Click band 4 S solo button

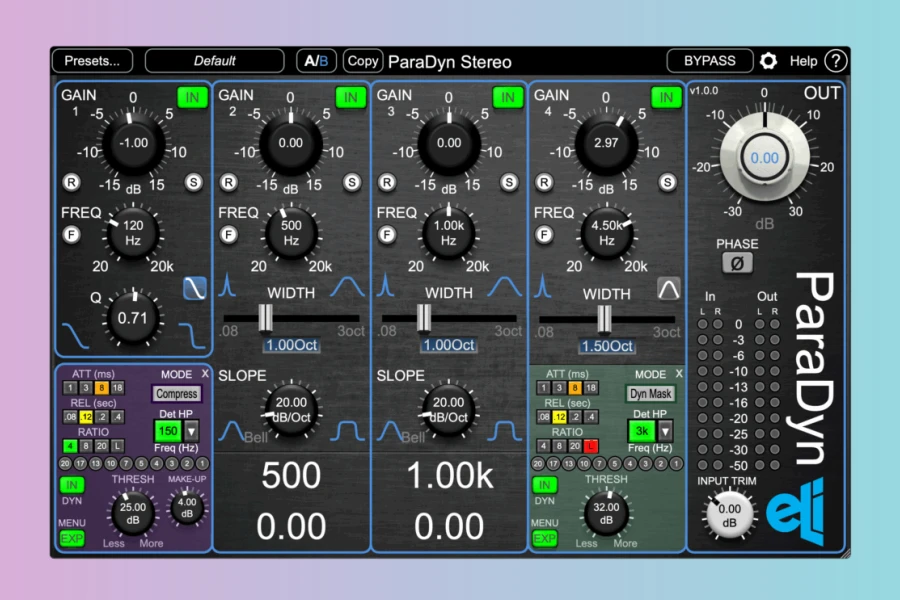667,183
